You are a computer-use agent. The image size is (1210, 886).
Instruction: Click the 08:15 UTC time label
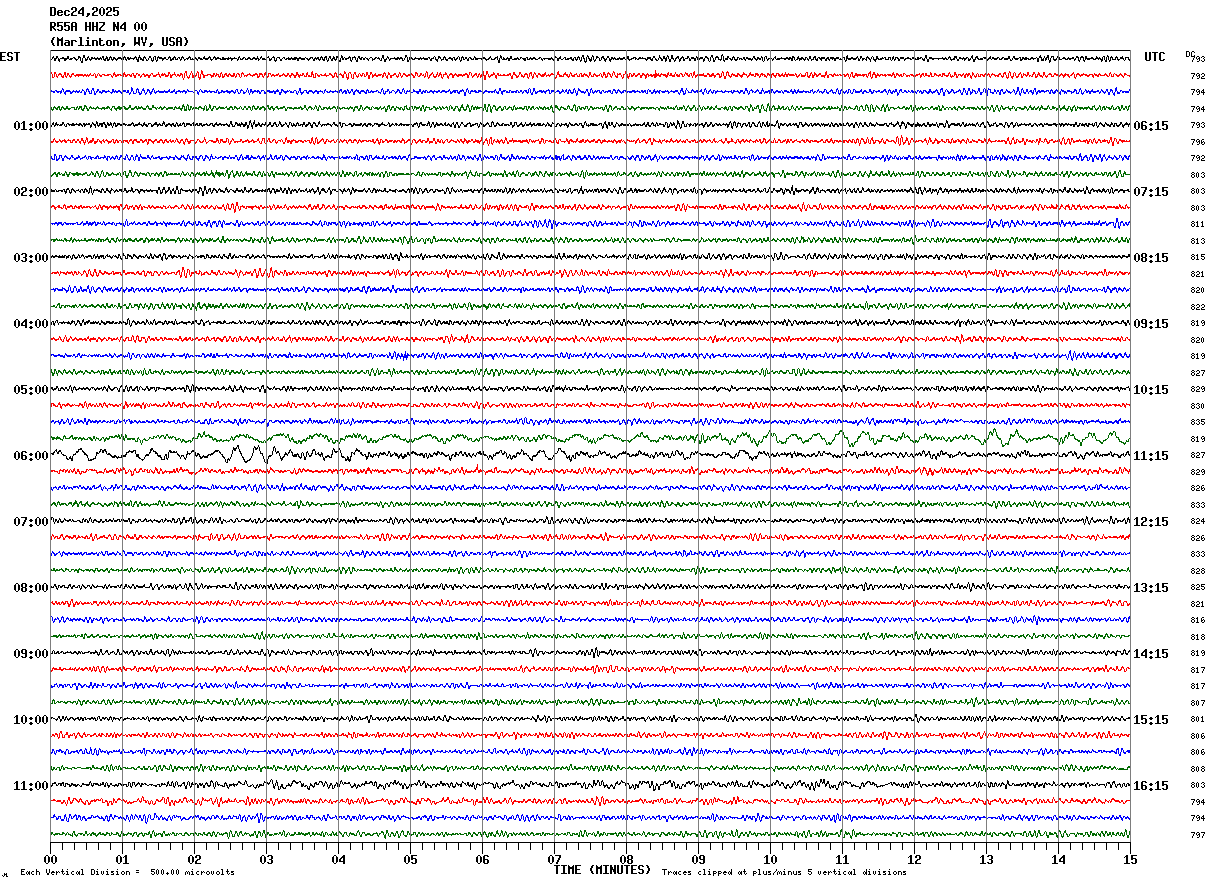click(x=1150, y=258)
